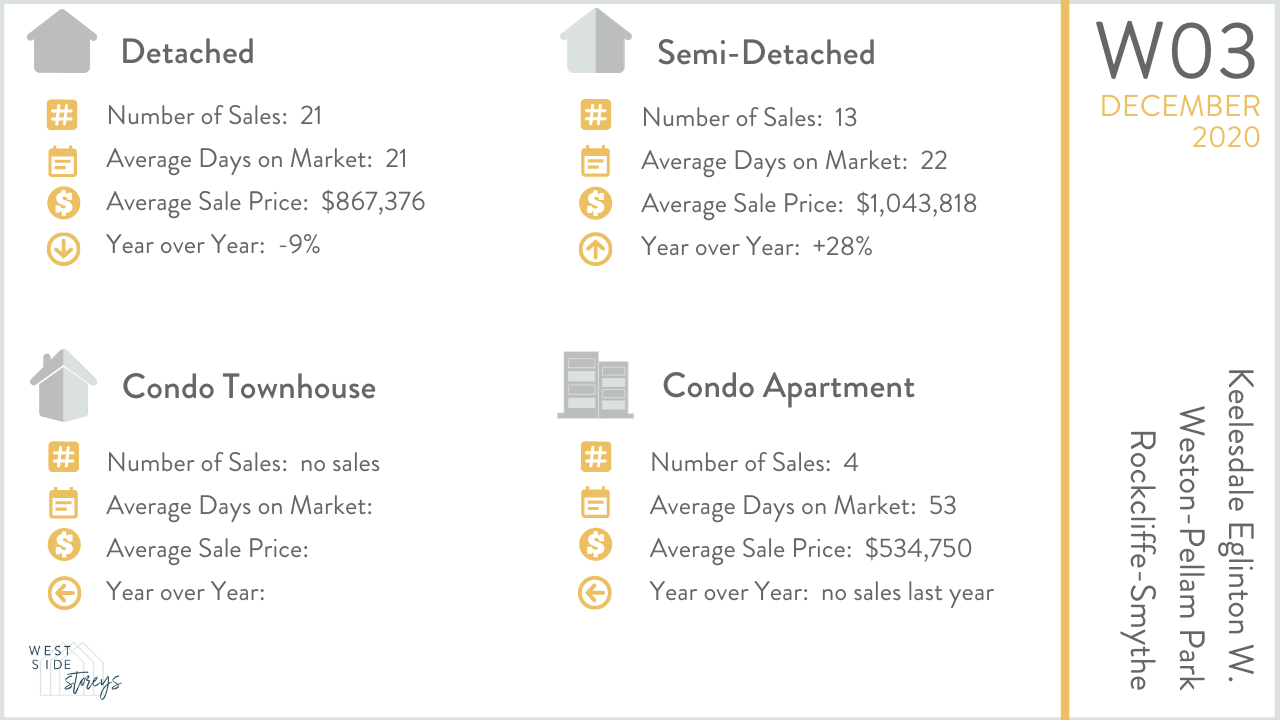Click the dollar icon for Detached sale price
1280x720 pixels.
[x=63, y=203]
